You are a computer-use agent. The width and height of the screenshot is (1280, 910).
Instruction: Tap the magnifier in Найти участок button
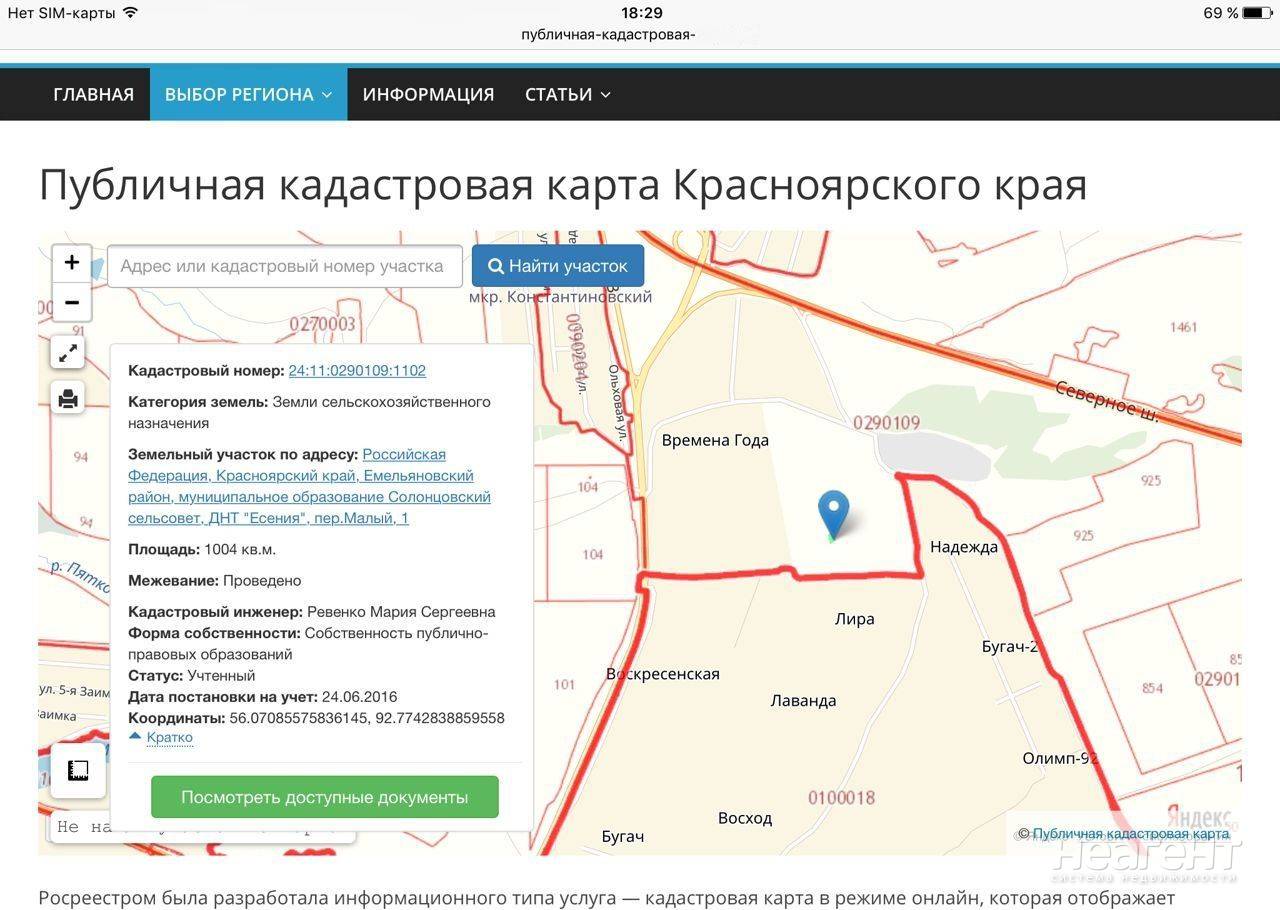tap(495, 266)
